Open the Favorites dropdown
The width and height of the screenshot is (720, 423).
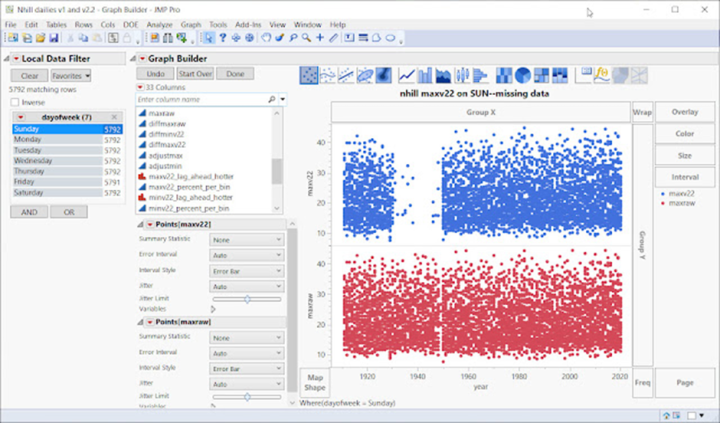(x=71, y=75)
